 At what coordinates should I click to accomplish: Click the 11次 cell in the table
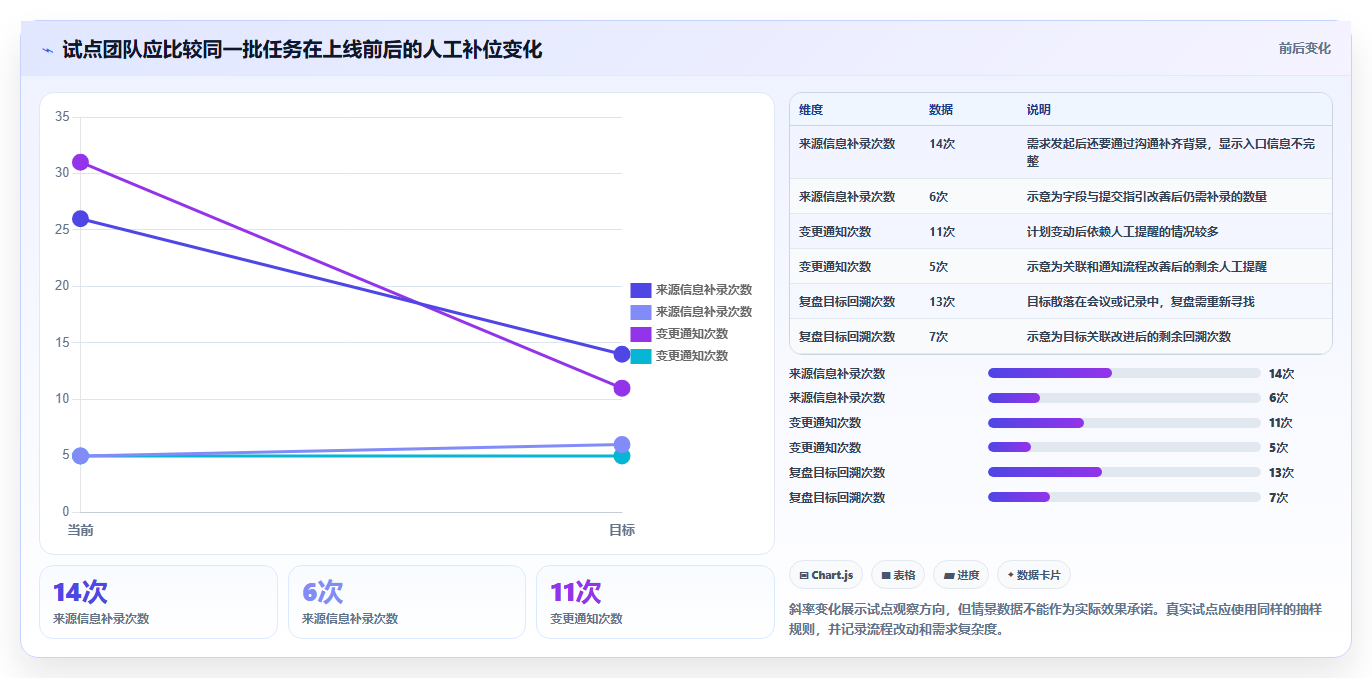[x=942, y=232]
